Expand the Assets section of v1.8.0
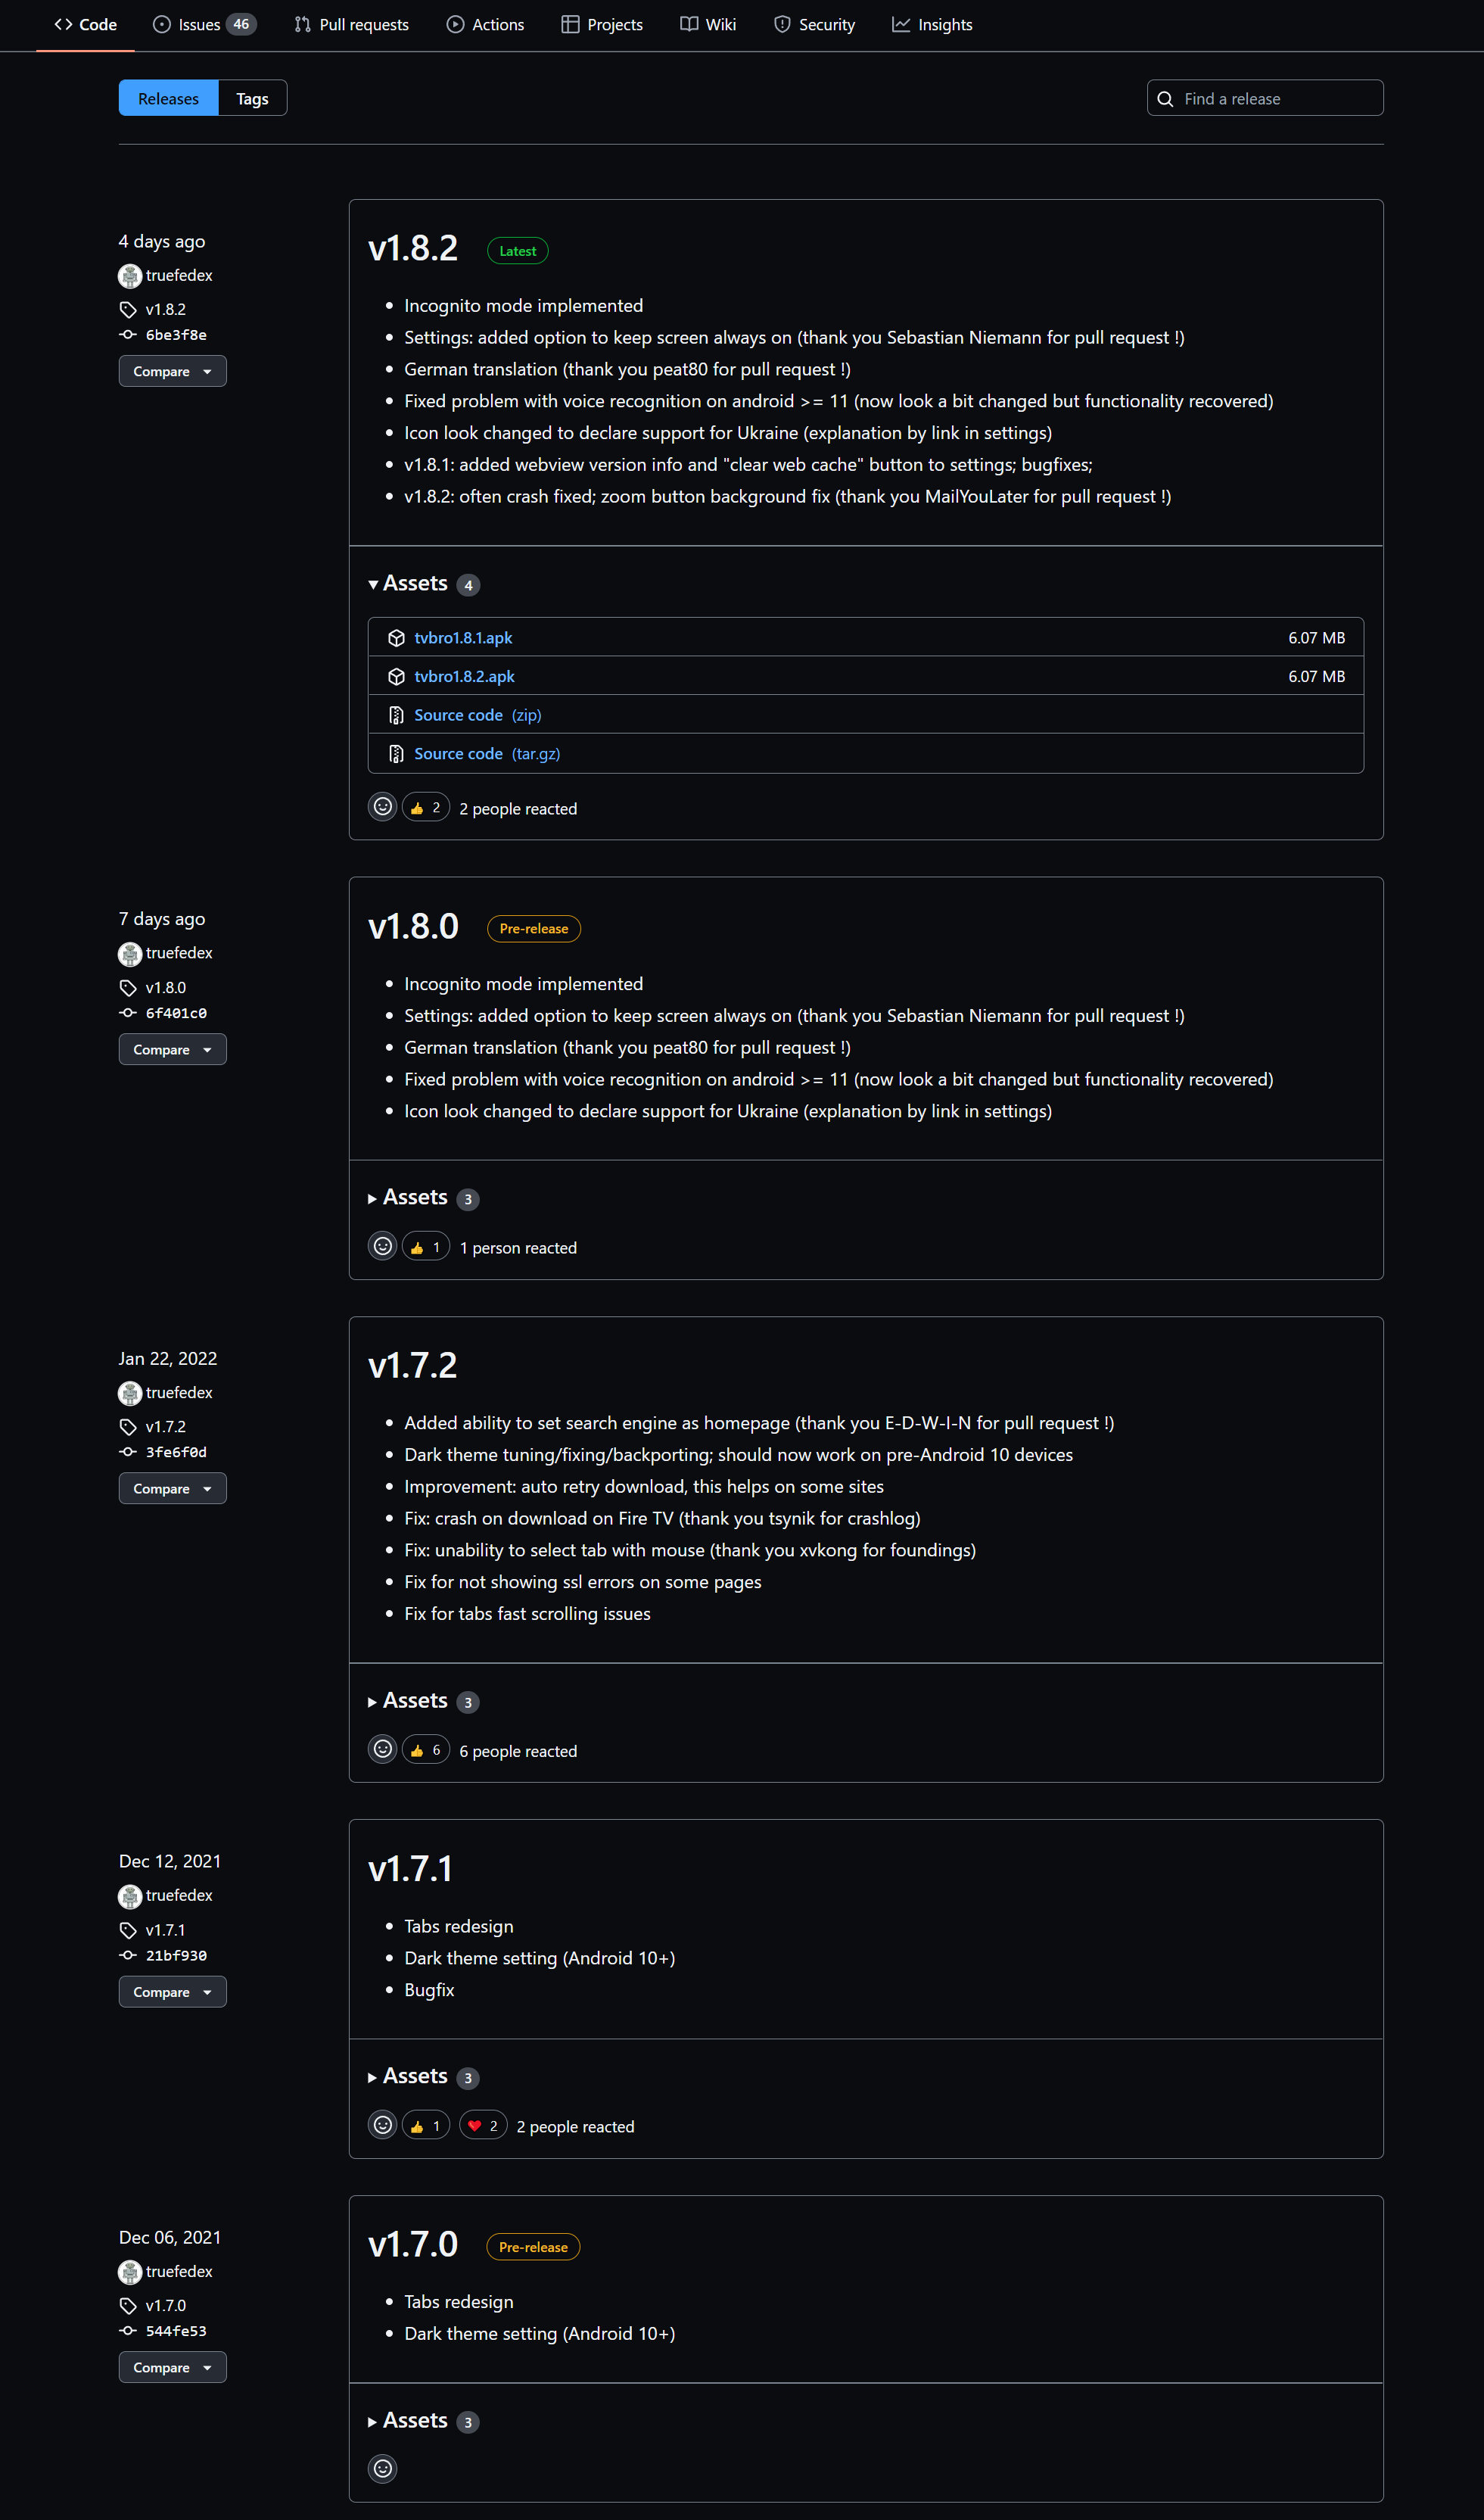The height and width of the screenshot is (2520, 1484). pyautogui.click(x=414, y=1197)
